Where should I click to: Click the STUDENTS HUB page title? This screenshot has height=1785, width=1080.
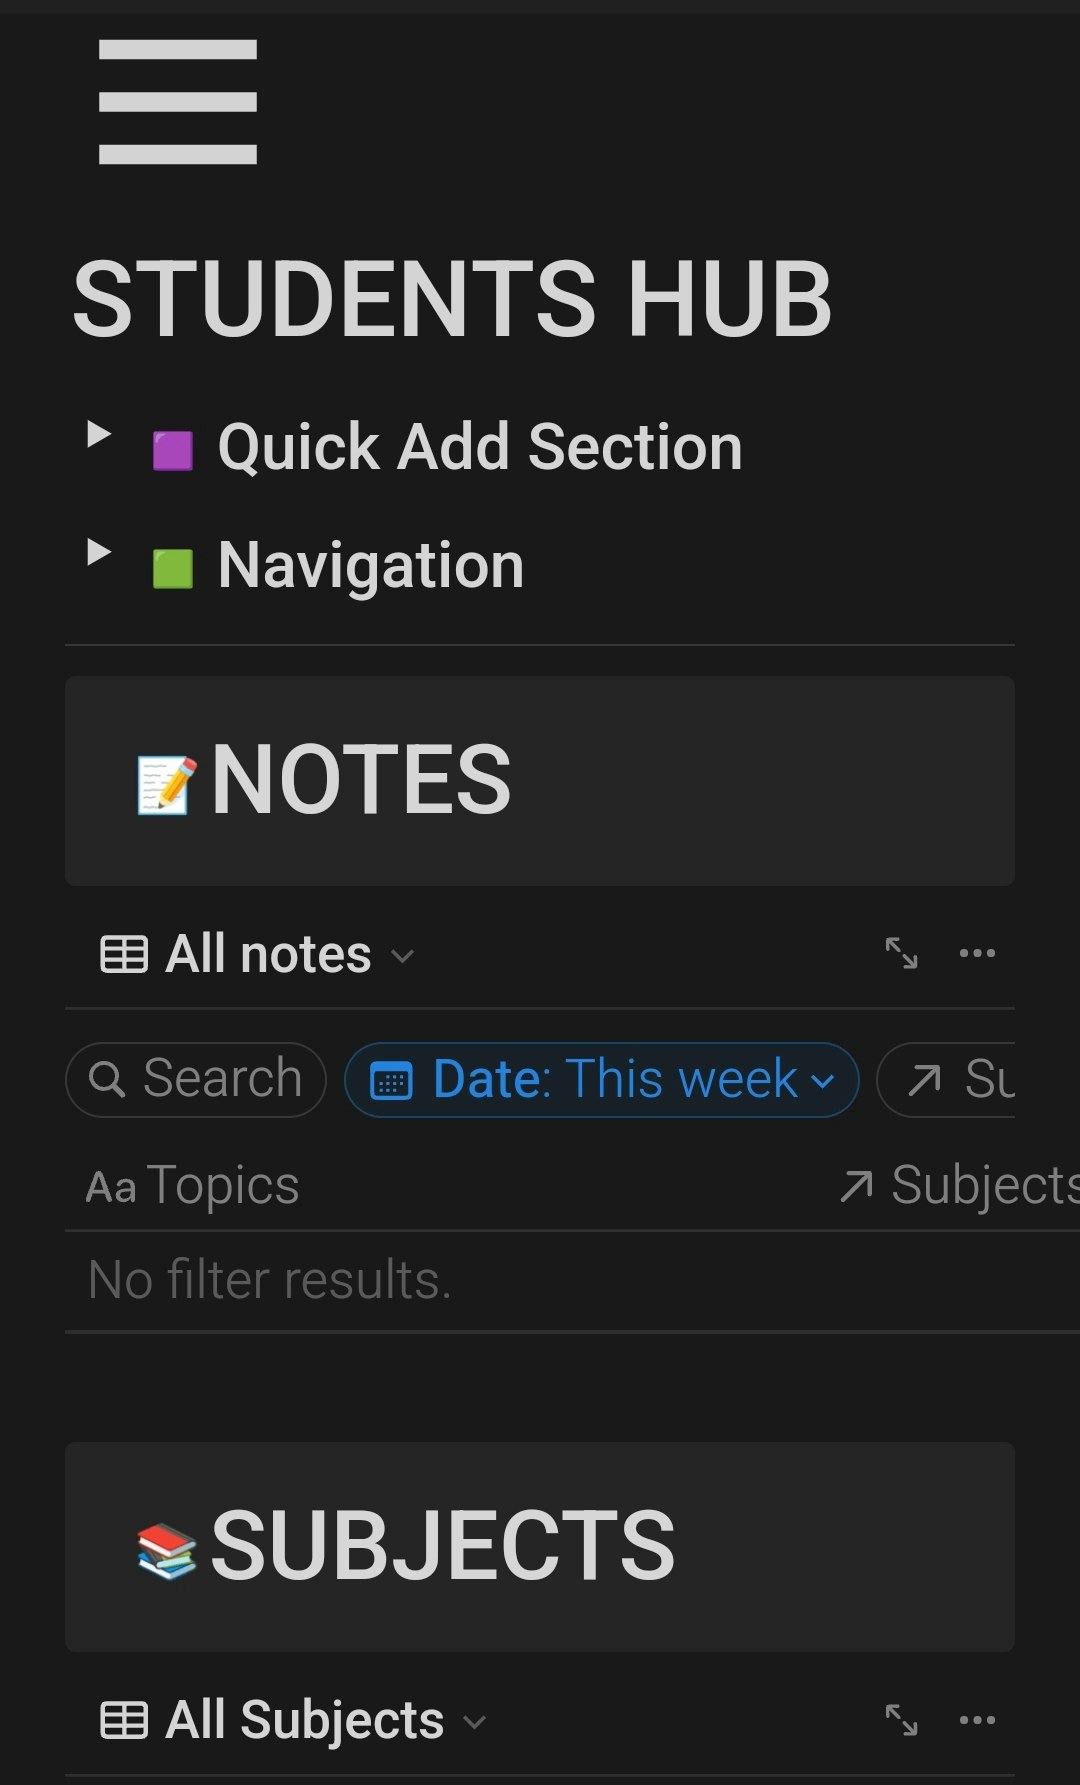point(452,299)
